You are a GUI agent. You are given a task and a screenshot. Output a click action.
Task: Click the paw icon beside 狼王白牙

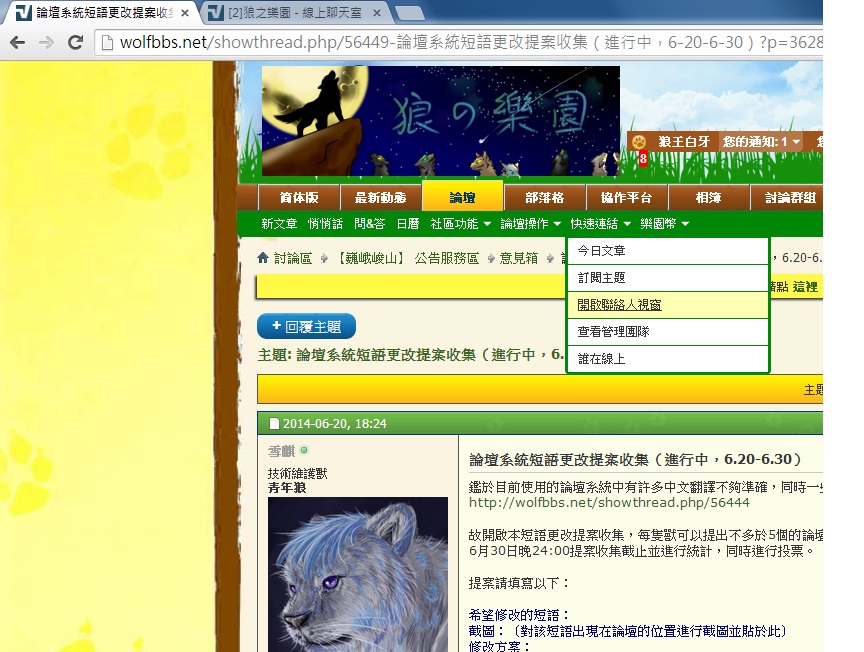coord(639,142)
